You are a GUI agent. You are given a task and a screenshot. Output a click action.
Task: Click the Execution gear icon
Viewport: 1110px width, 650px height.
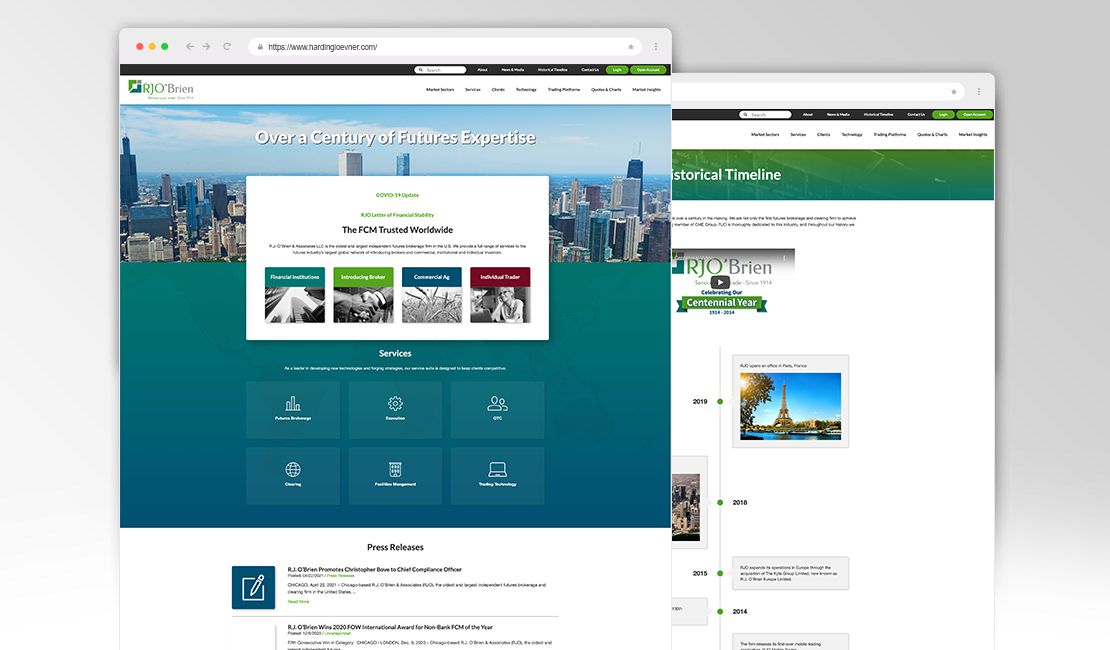tap(395, 404)
